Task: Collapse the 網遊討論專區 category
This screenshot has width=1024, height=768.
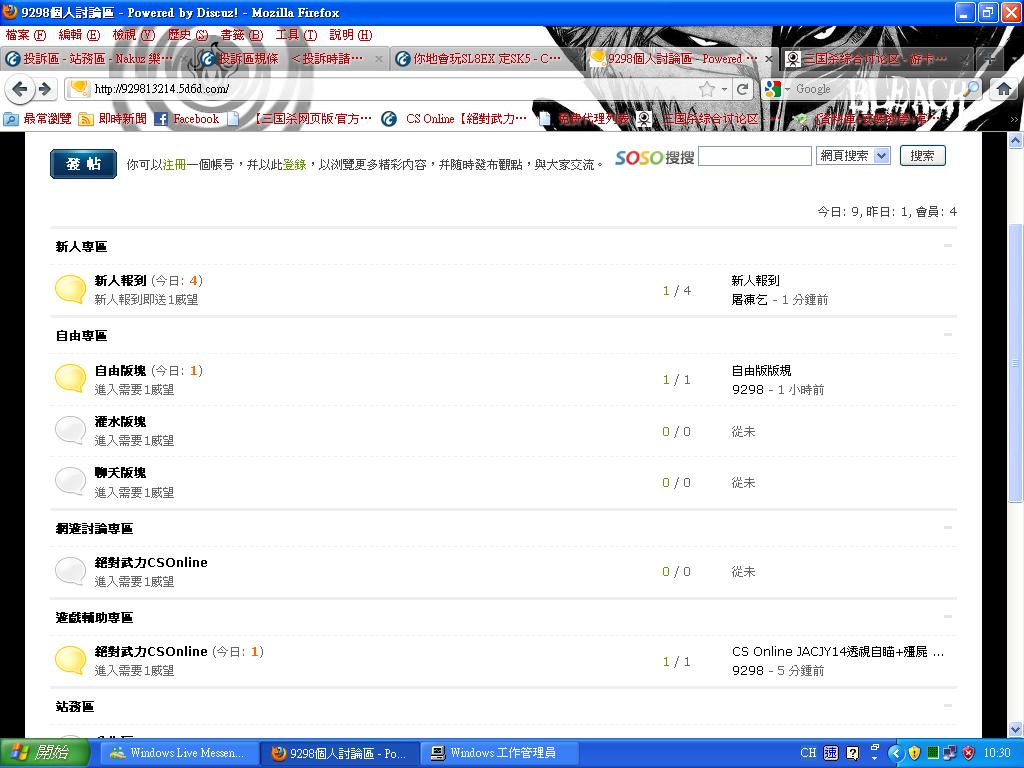Action: pos(947,527)
